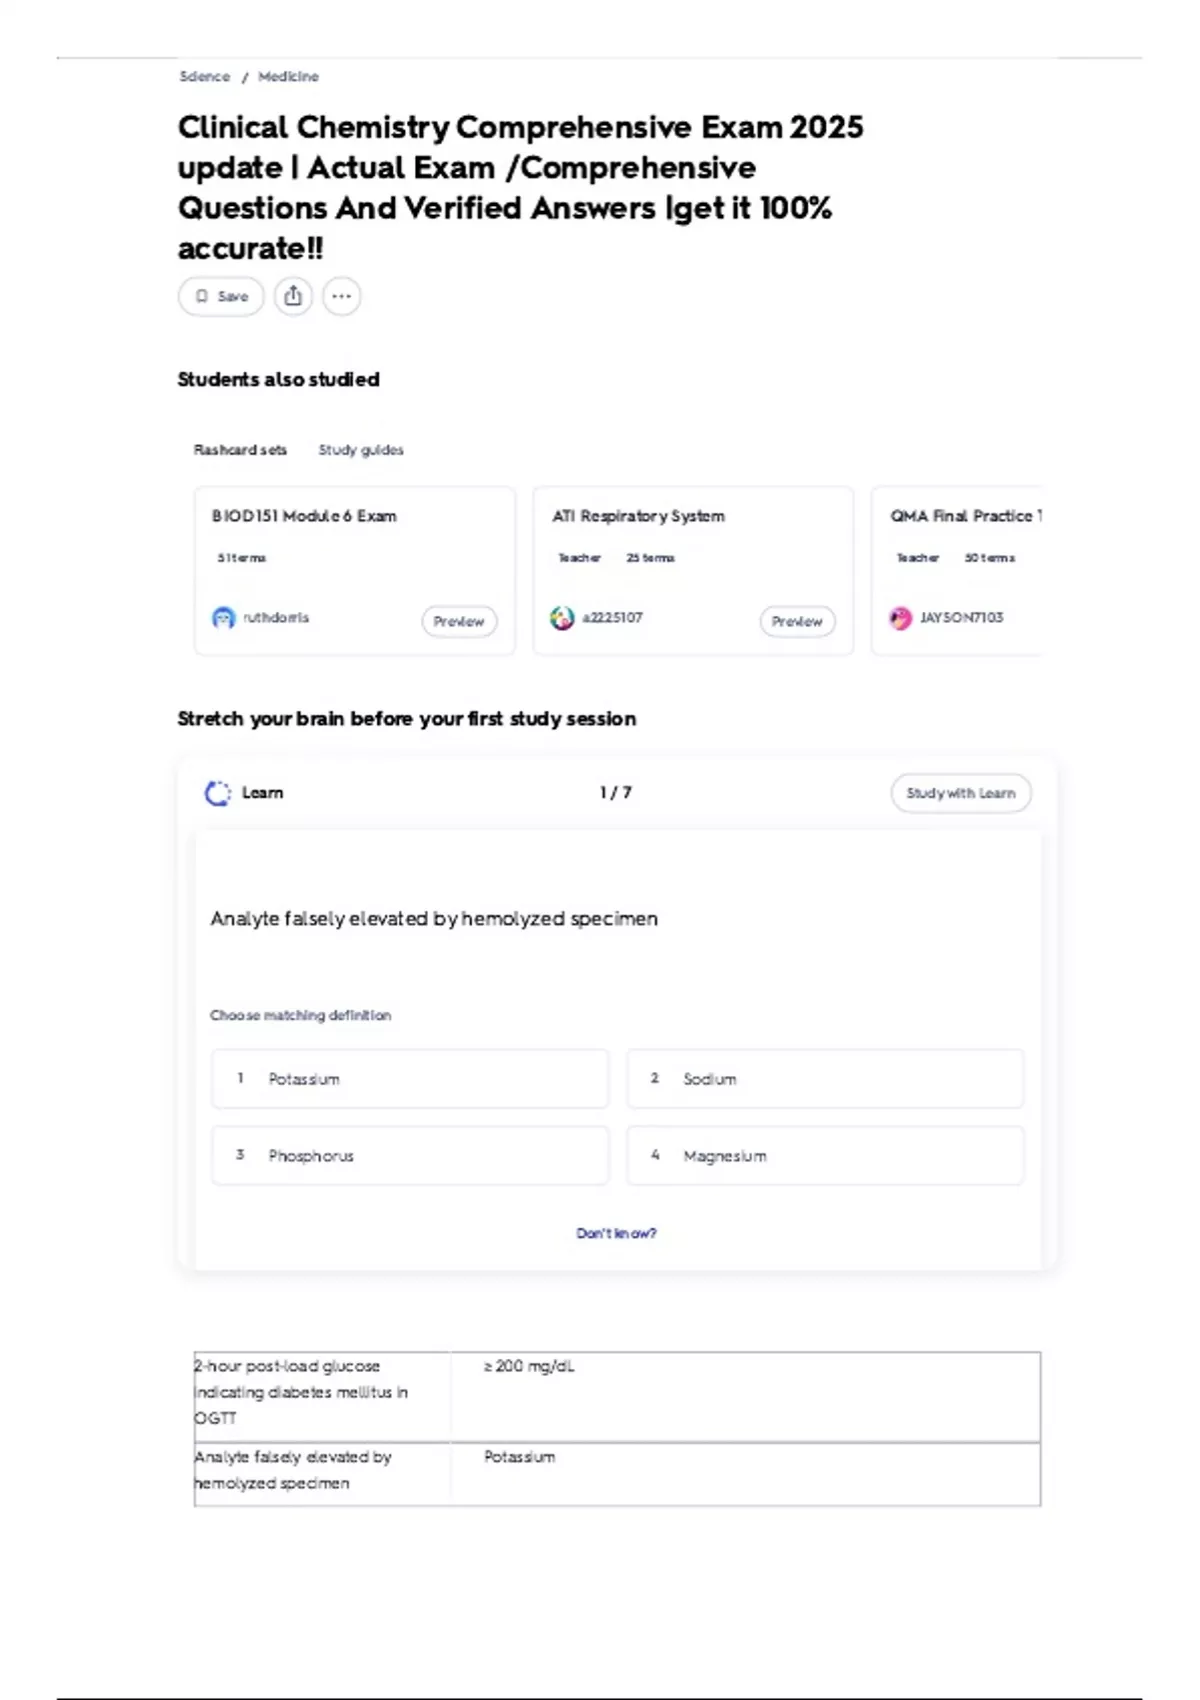The height and width of the screenshot is (1700, 1200).
Task: Choose answer option Magnesium
Action: [825, 1156]
